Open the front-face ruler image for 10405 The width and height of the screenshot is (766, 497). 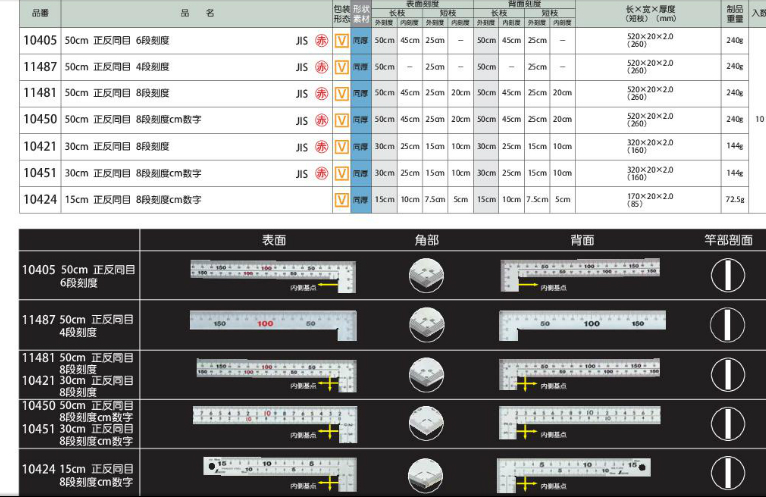click(x=273, y=277)
